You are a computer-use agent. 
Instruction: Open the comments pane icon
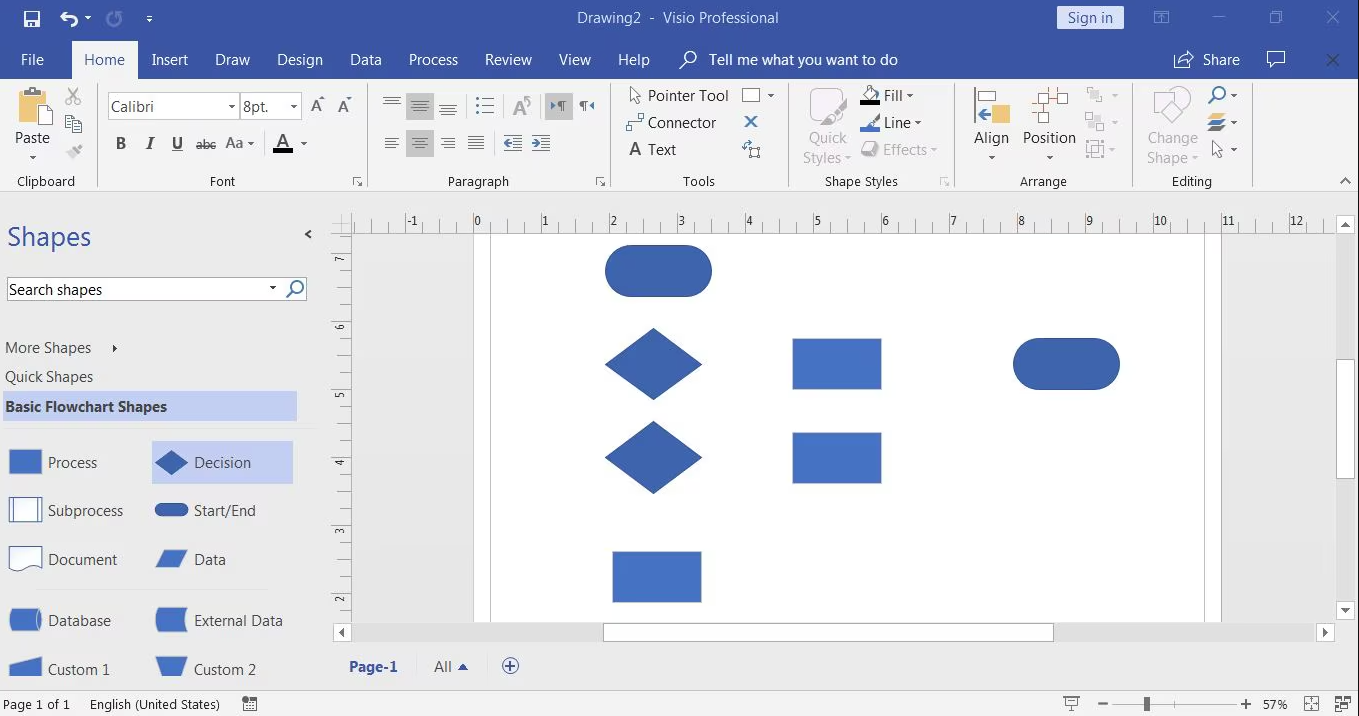(x=1276, y=60)
